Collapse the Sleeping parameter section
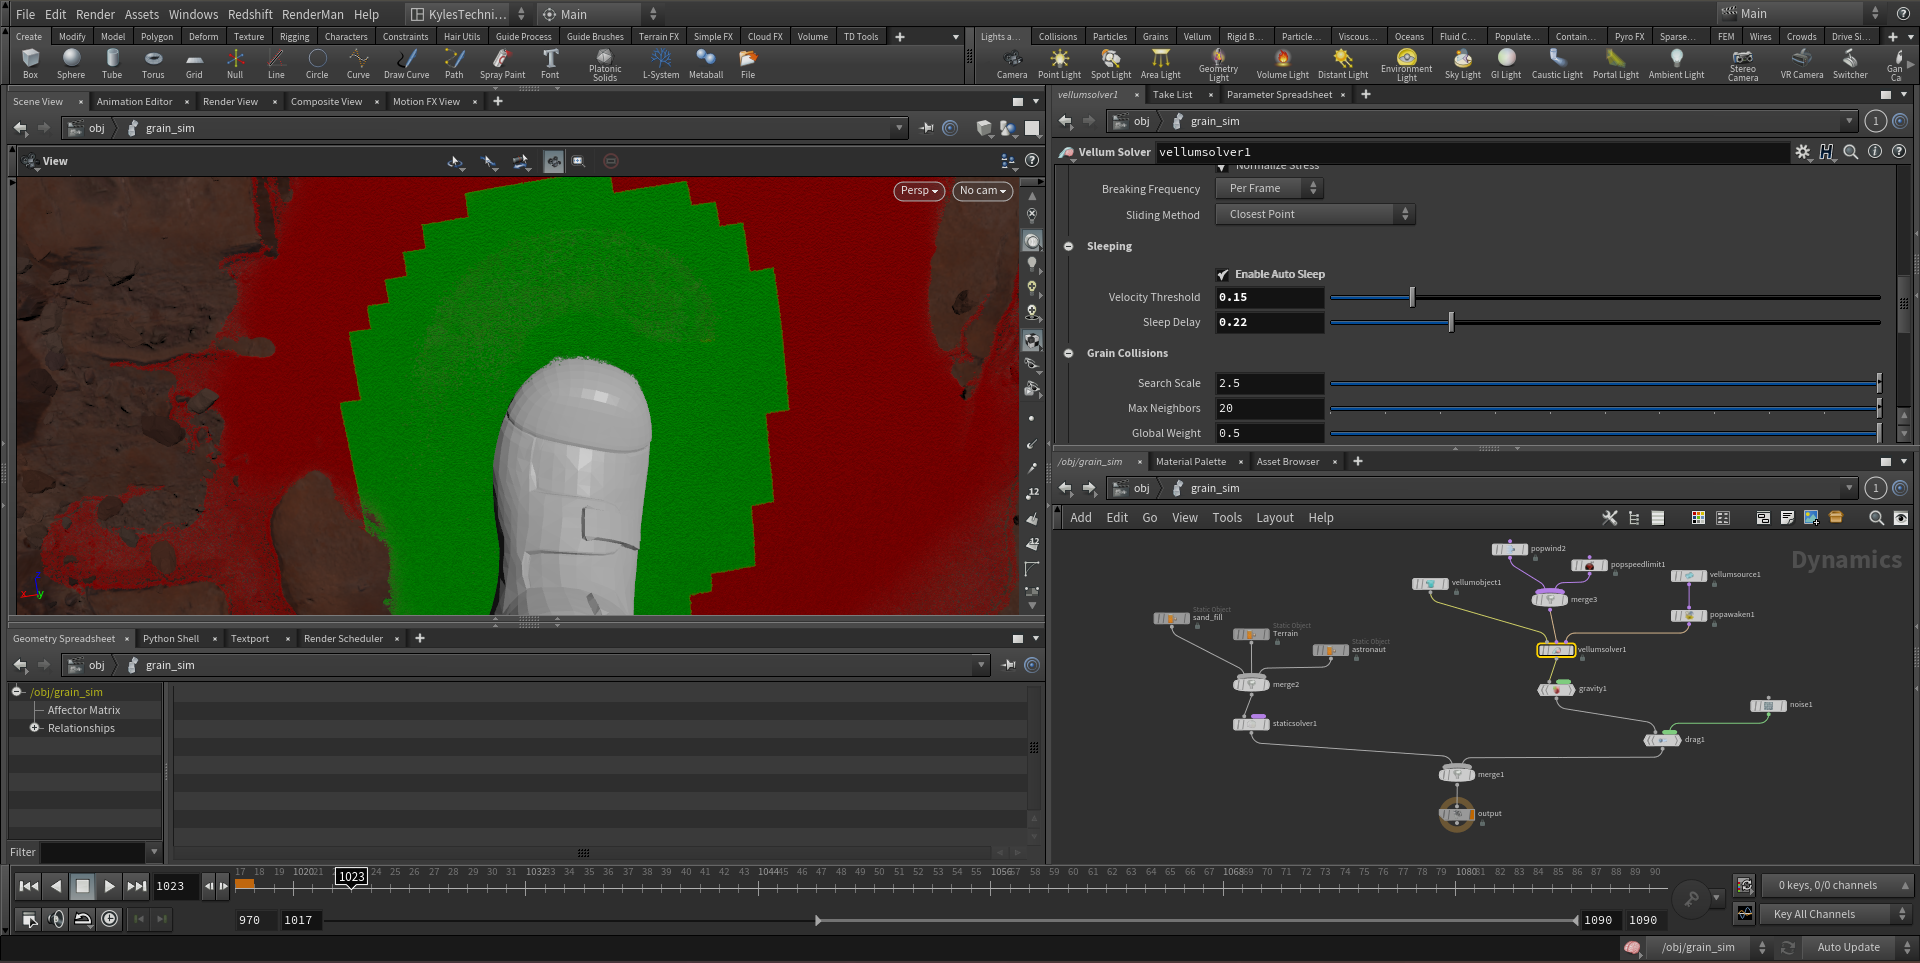 pos(1069,247)
